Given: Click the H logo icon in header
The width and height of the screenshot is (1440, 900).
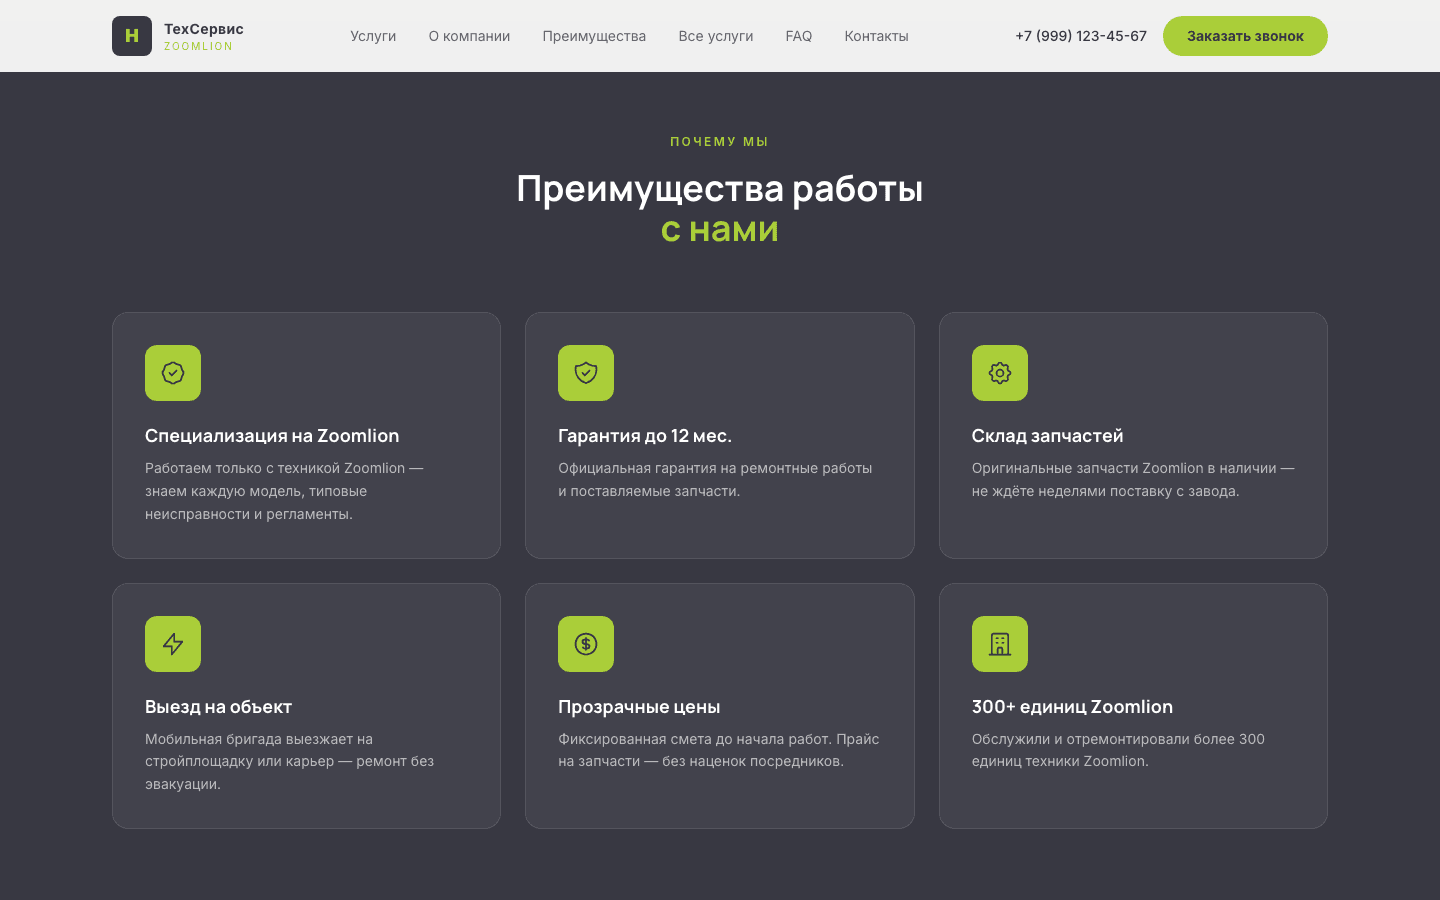Looking at the screenshot, I should tap(132, 36).
